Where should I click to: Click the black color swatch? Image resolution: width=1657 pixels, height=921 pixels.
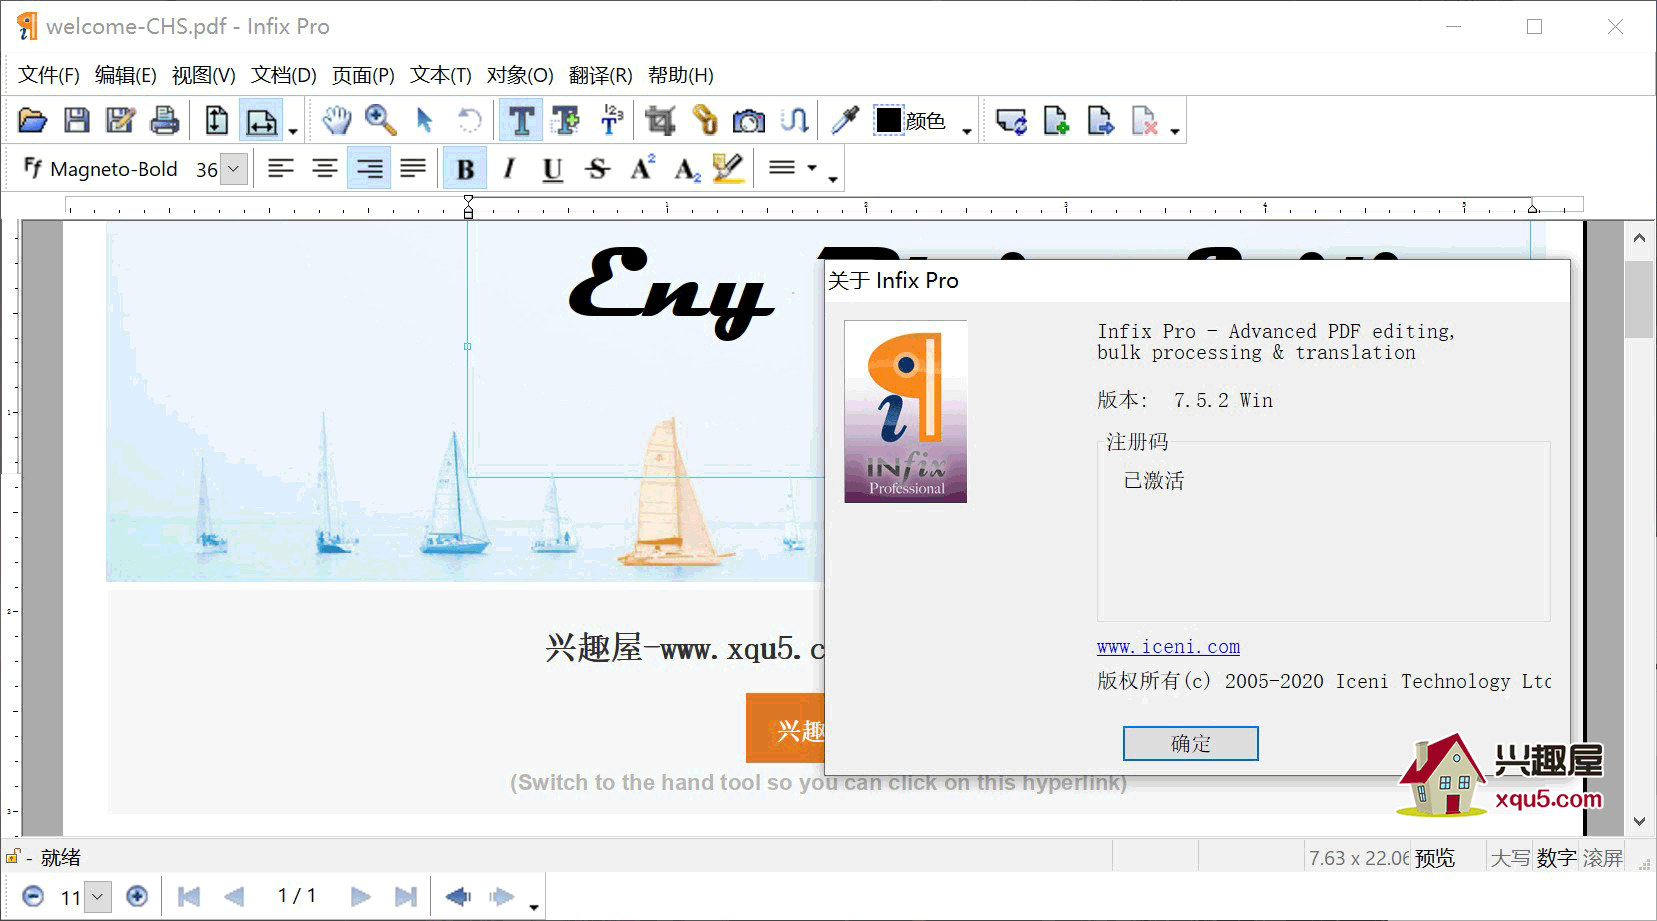coord(888,120)
